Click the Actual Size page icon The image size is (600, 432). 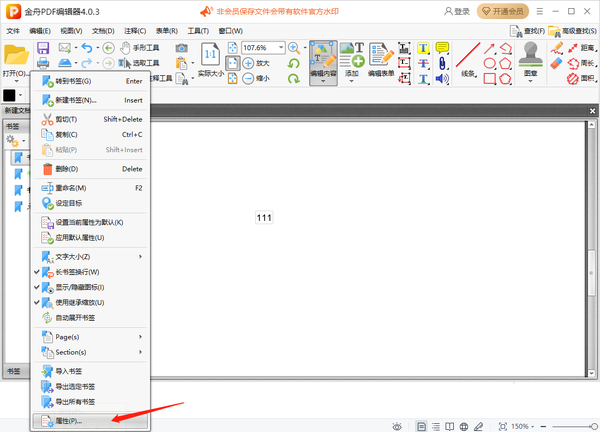pos(211,54)
